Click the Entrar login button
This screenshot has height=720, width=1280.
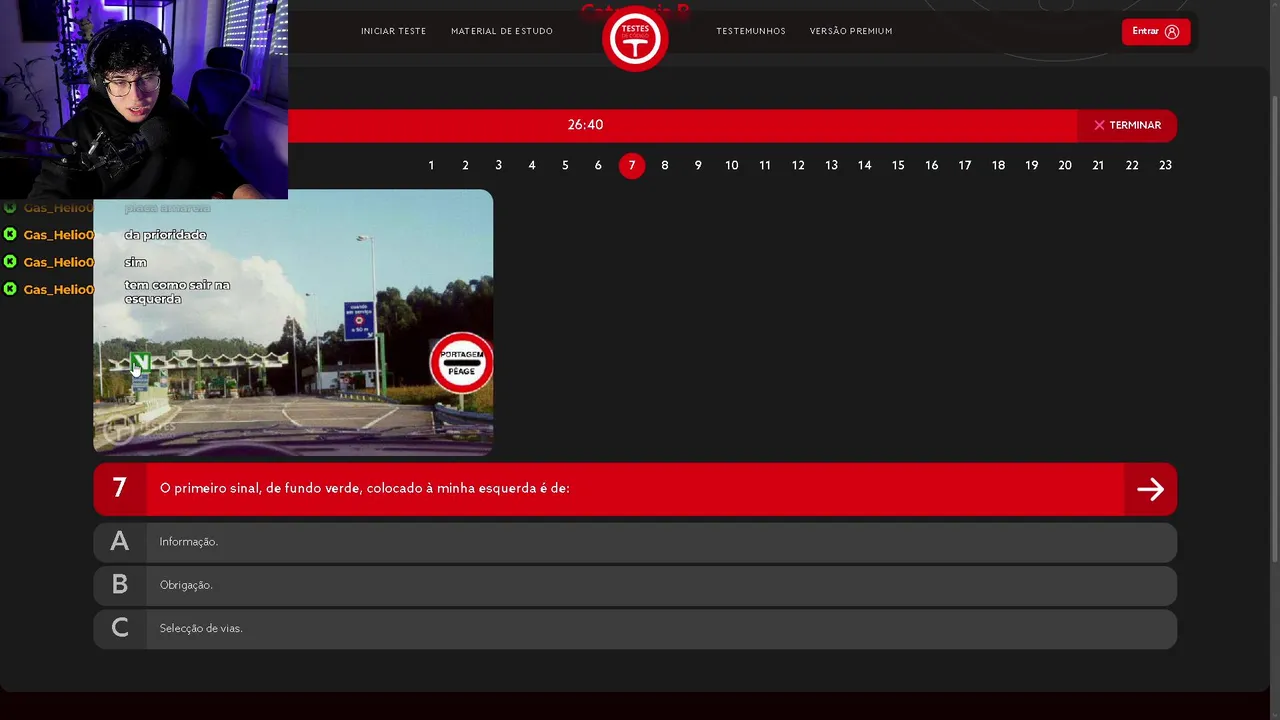1156,32
